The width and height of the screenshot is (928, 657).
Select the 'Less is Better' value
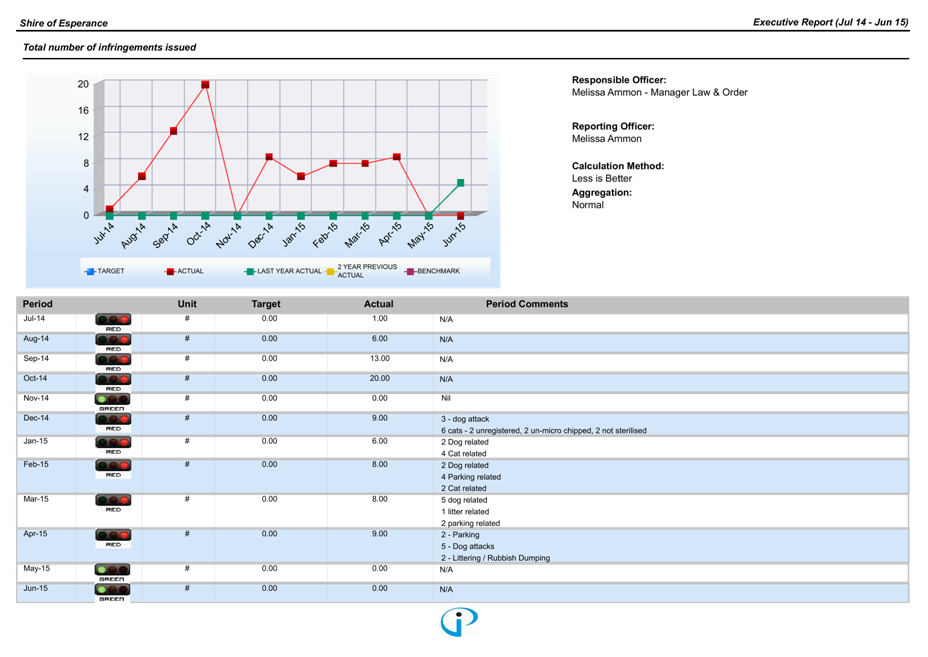(602, 178)
